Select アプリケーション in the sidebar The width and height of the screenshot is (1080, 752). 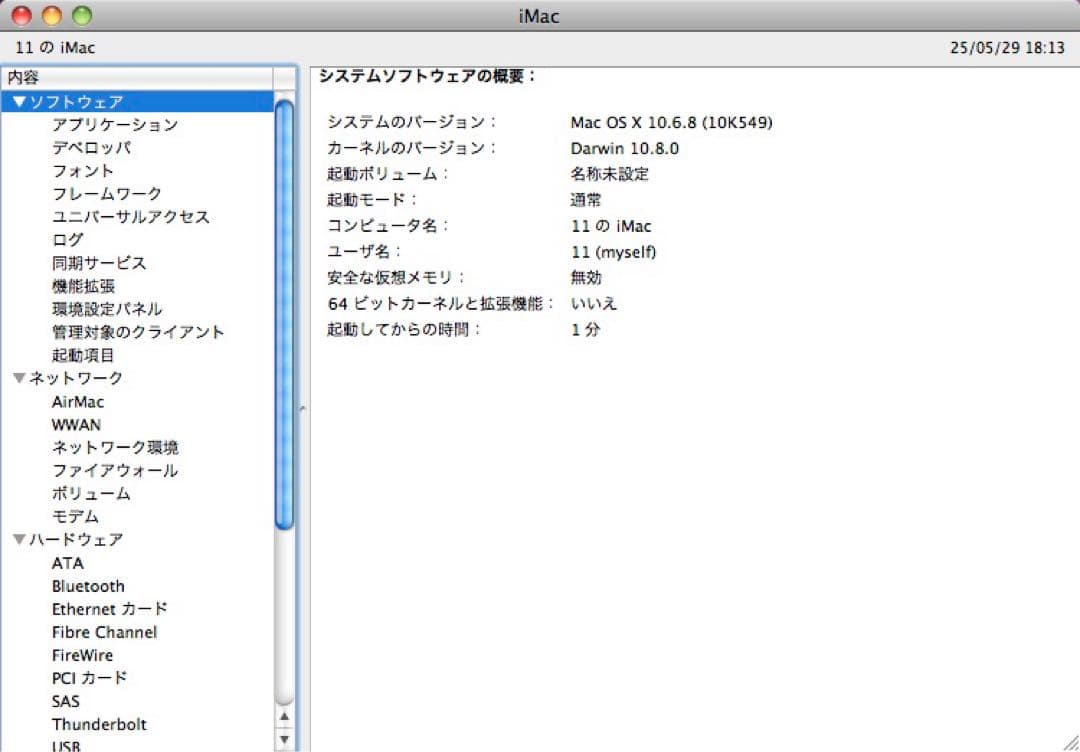coord(116,124)
